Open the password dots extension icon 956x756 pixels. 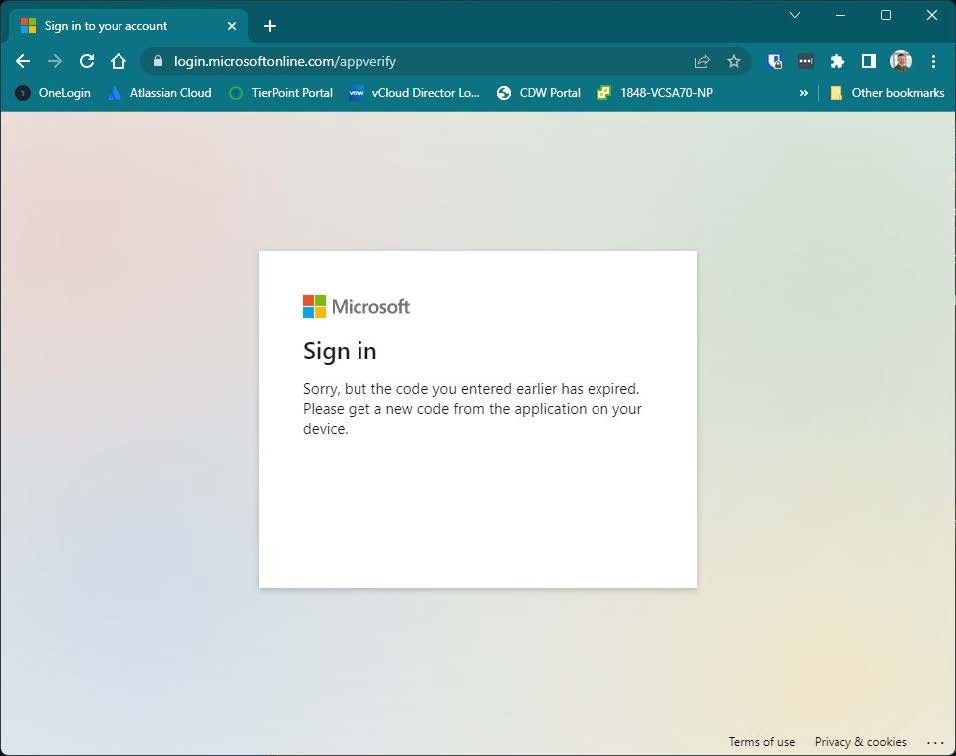coord(805,61)
